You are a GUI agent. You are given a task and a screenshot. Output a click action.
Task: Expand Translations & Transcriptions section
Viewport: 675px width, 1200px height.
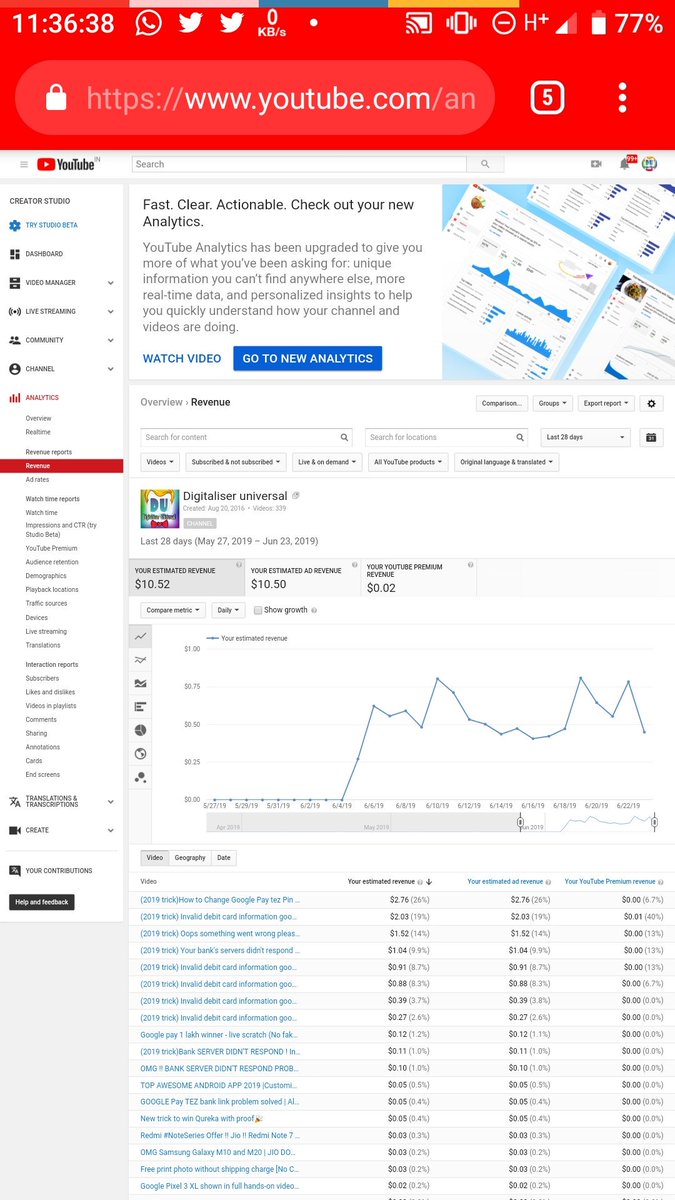tap(110, 802)
